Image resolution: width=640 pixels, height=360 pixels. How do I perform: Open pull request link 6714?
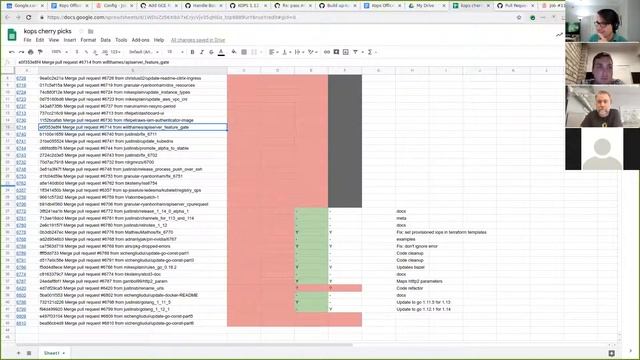point(21,127)
